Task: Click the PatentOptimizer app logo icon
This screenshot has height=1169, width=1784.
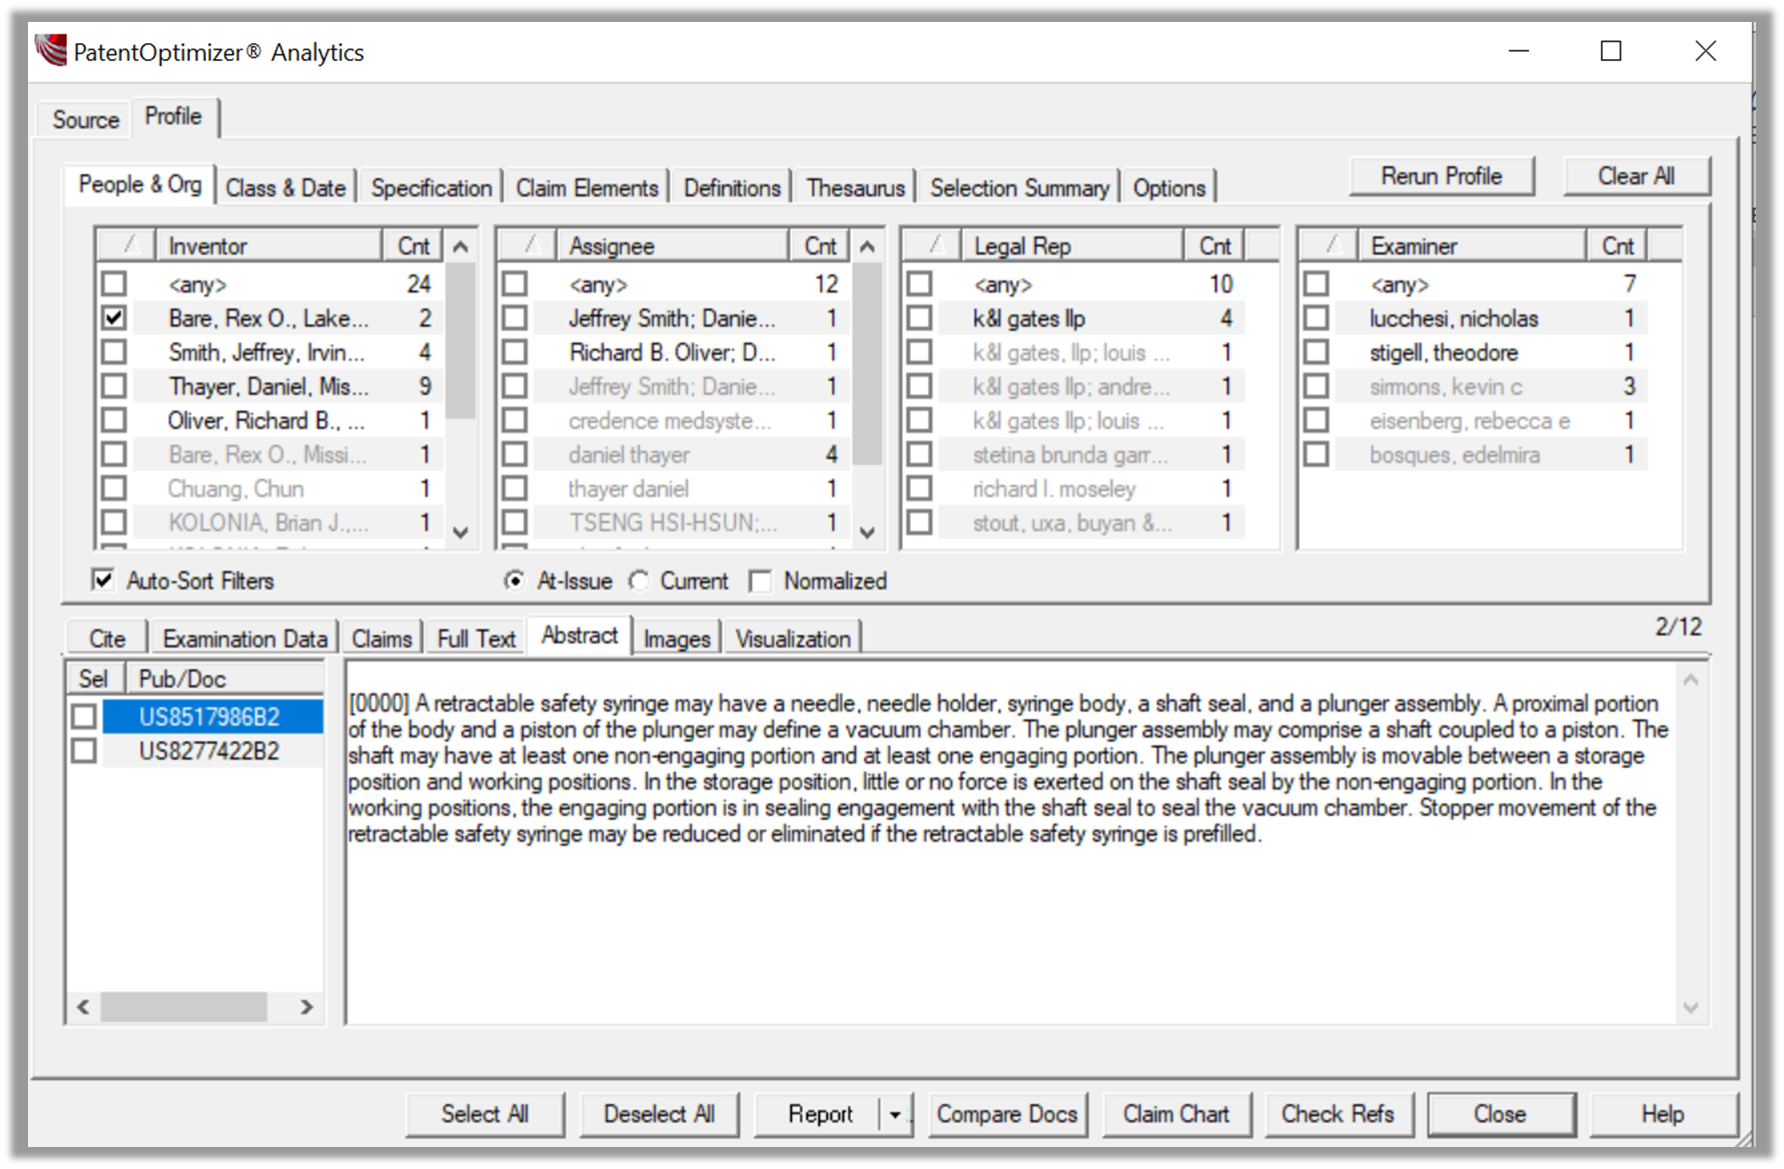Action: click(51, 50)
